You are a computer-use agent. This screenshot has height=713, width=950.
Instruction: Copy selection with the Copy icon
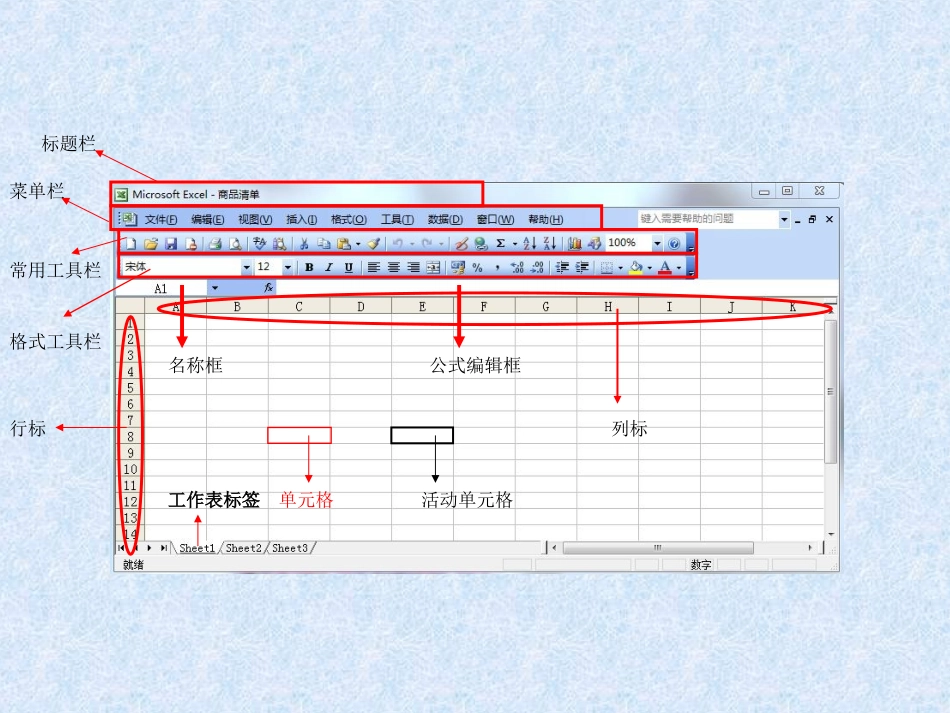click(x=324, y=244)
